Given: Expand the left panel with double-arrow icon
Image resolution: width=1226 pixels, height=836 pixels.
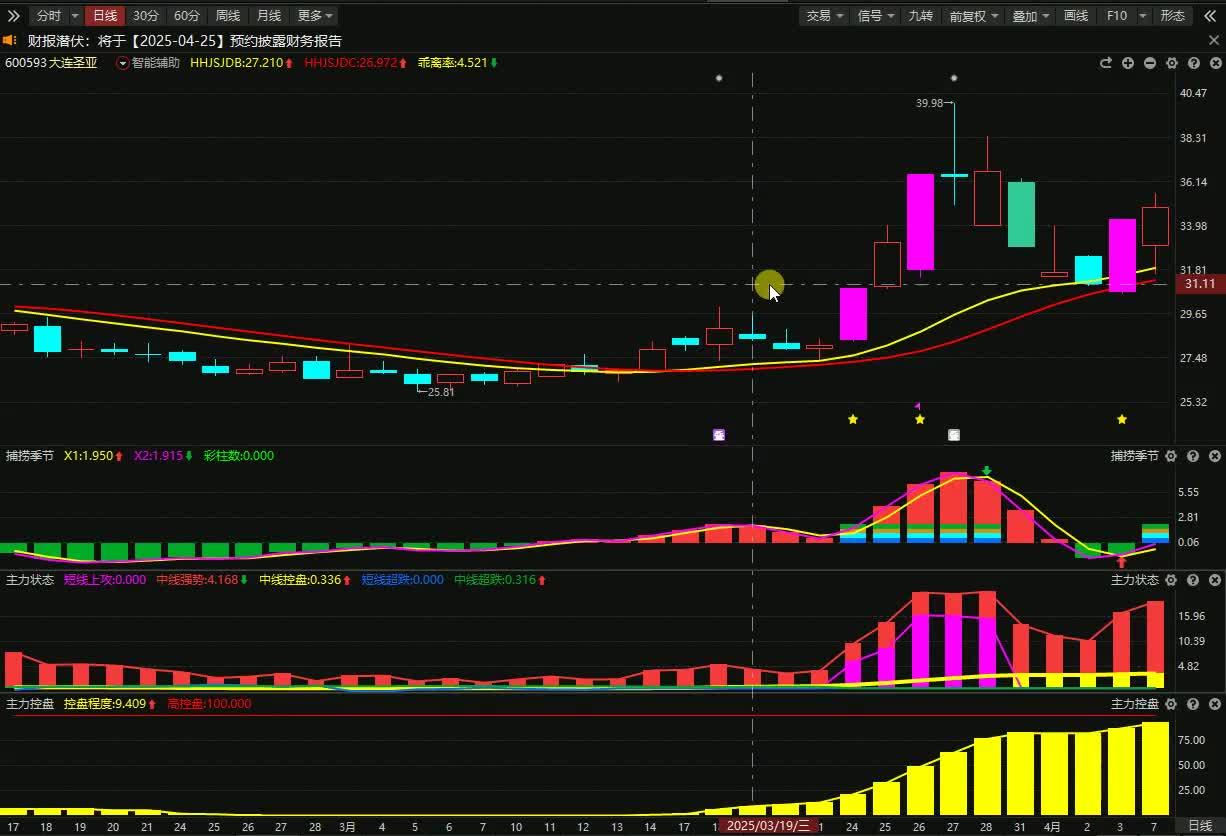Looking at the screenshot, I should (x=13, y=16).
